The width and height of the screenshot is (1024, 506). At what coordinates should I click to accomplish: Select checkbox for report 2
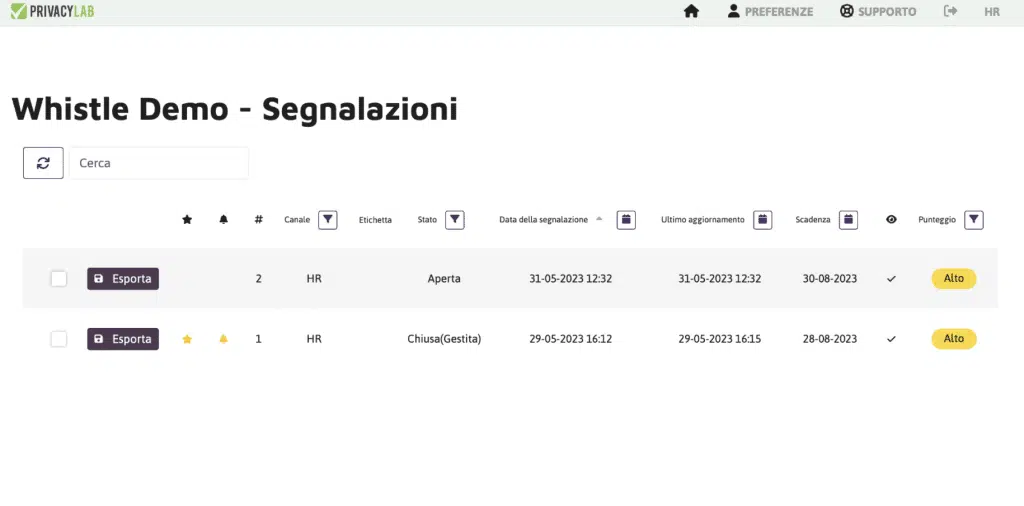(x=59, y=279)
